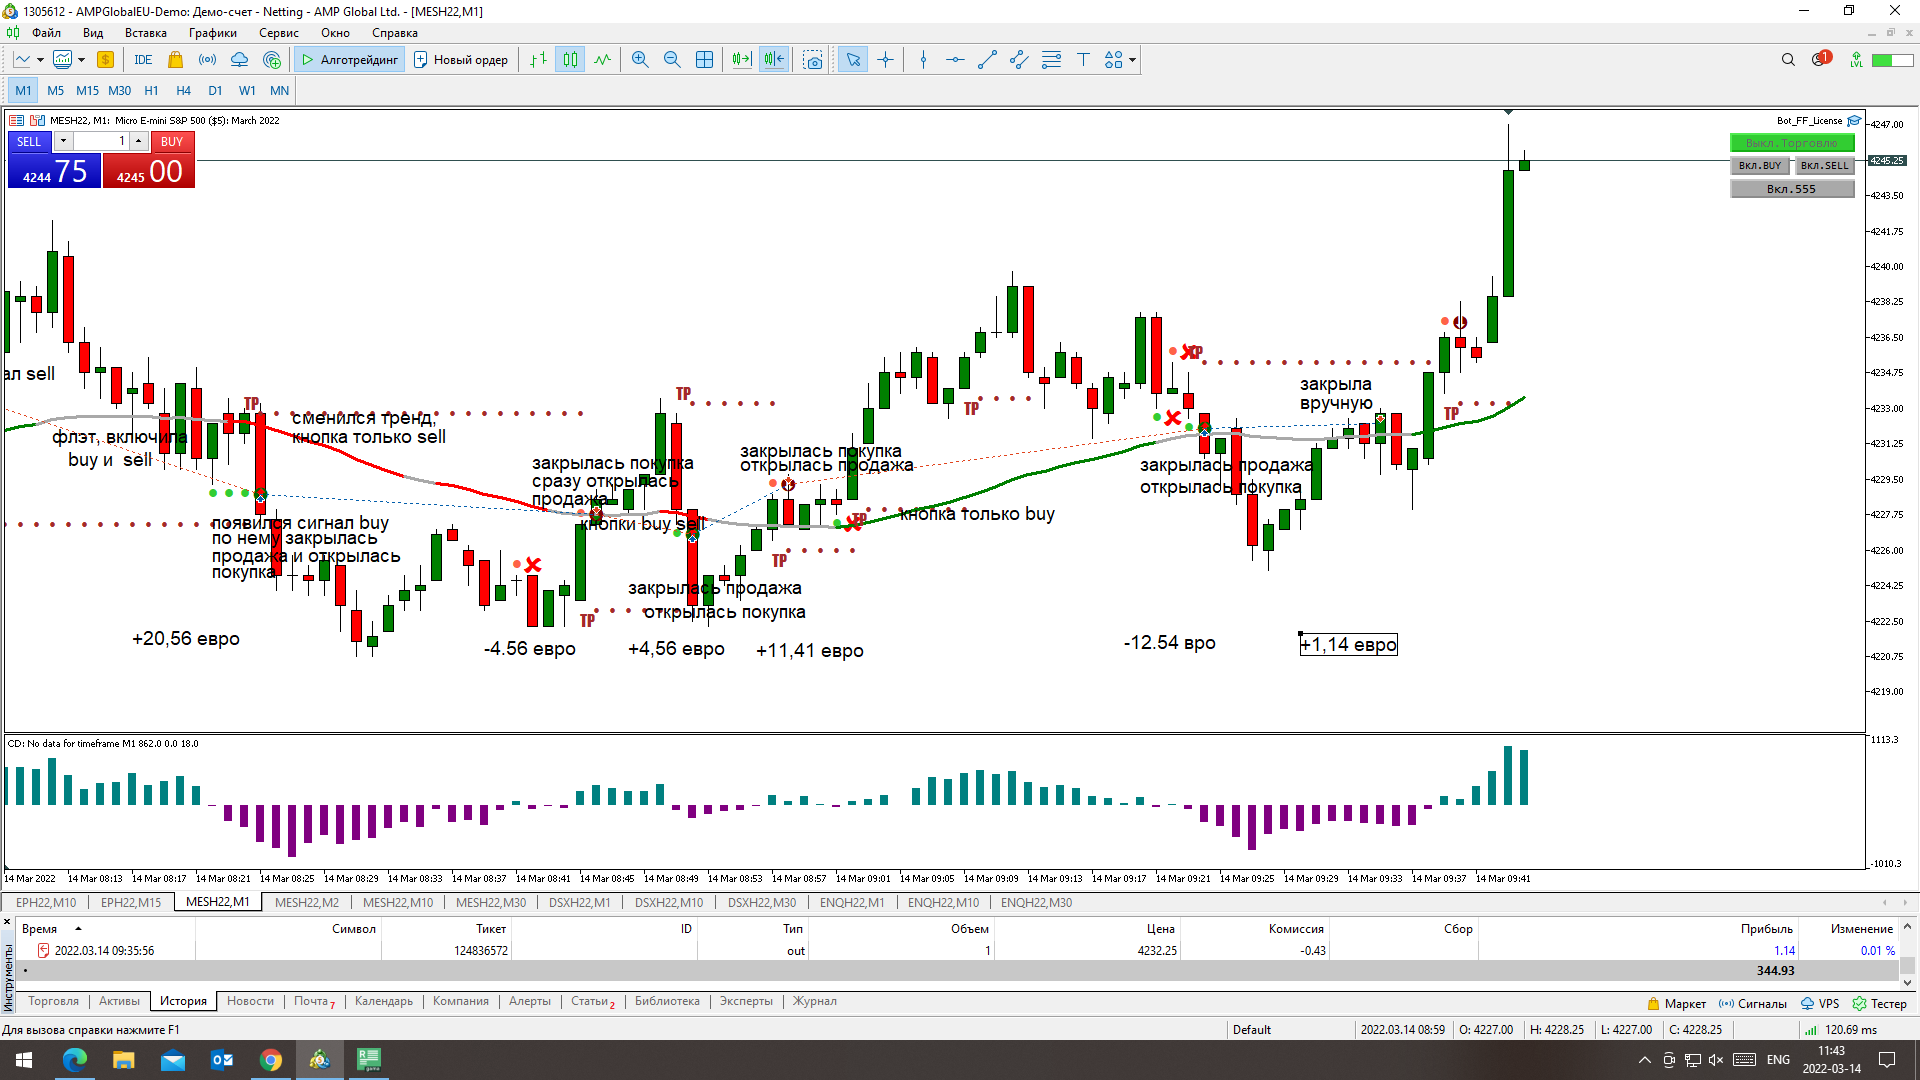Zoom in on the chart
The image size is (1920, 1080).
(x=640, y=60)
